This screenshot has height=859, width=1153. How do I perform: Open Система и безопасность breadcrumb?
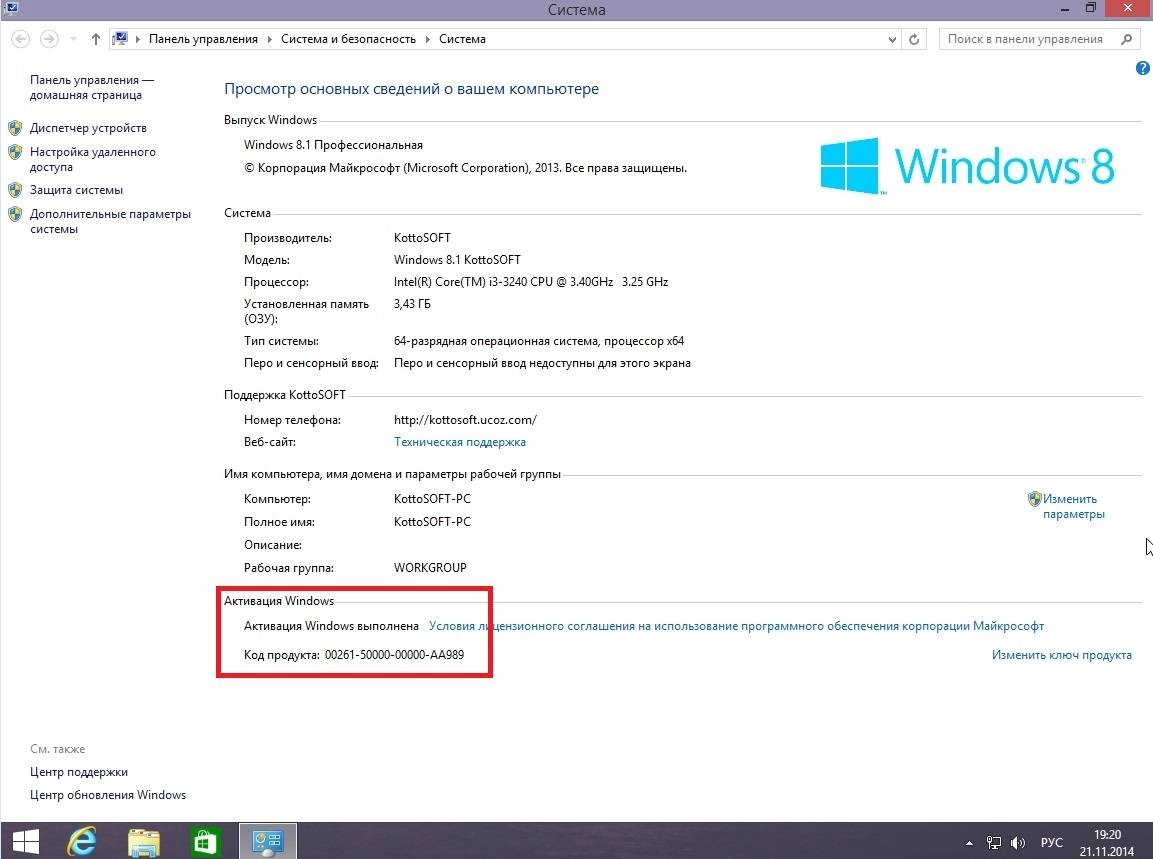(x=349, y=39)
